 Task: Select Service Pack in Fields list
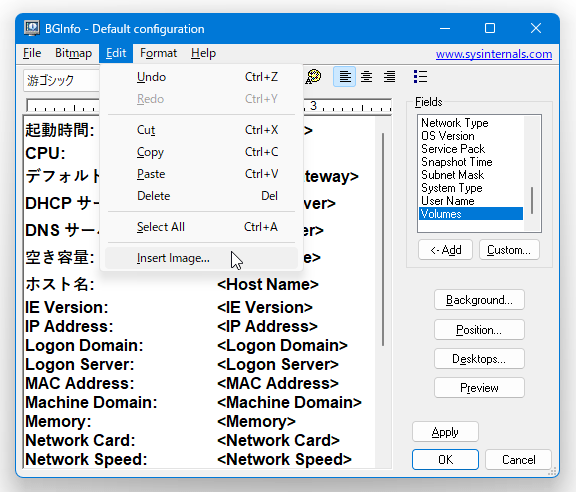tap(471, 149)
